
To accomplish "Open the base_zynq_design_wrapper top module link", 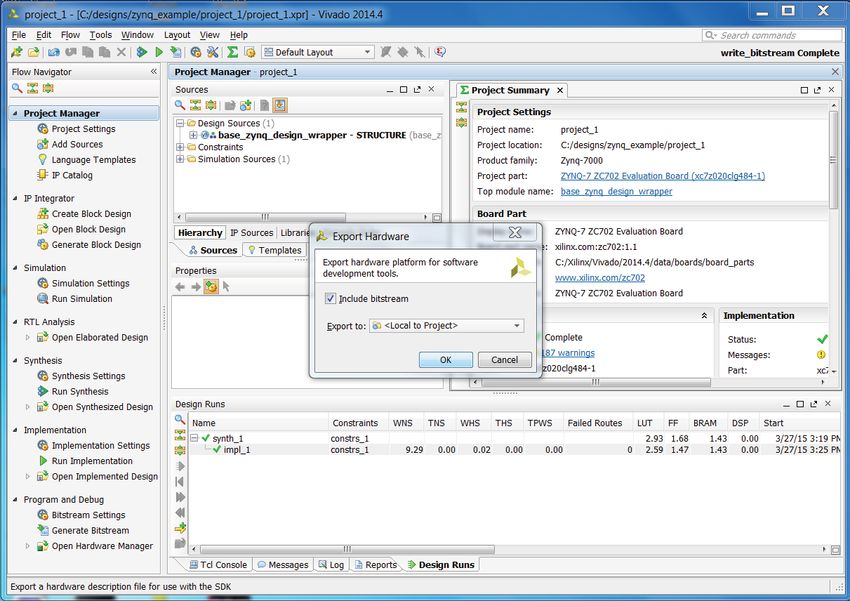I will tap(616, 191).
